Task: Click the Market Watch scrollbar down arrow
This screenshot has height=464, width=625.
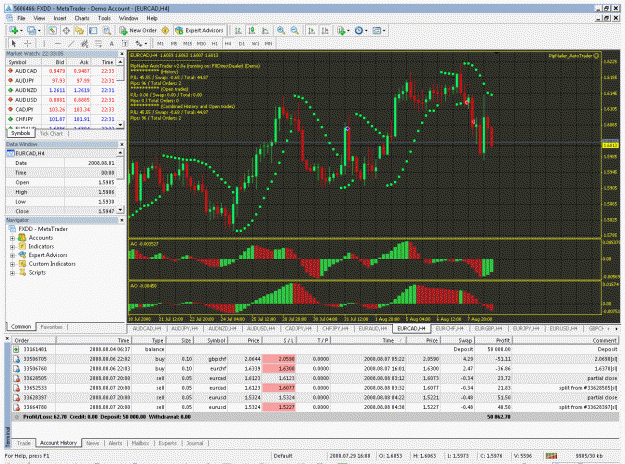Action: [120, 125]
